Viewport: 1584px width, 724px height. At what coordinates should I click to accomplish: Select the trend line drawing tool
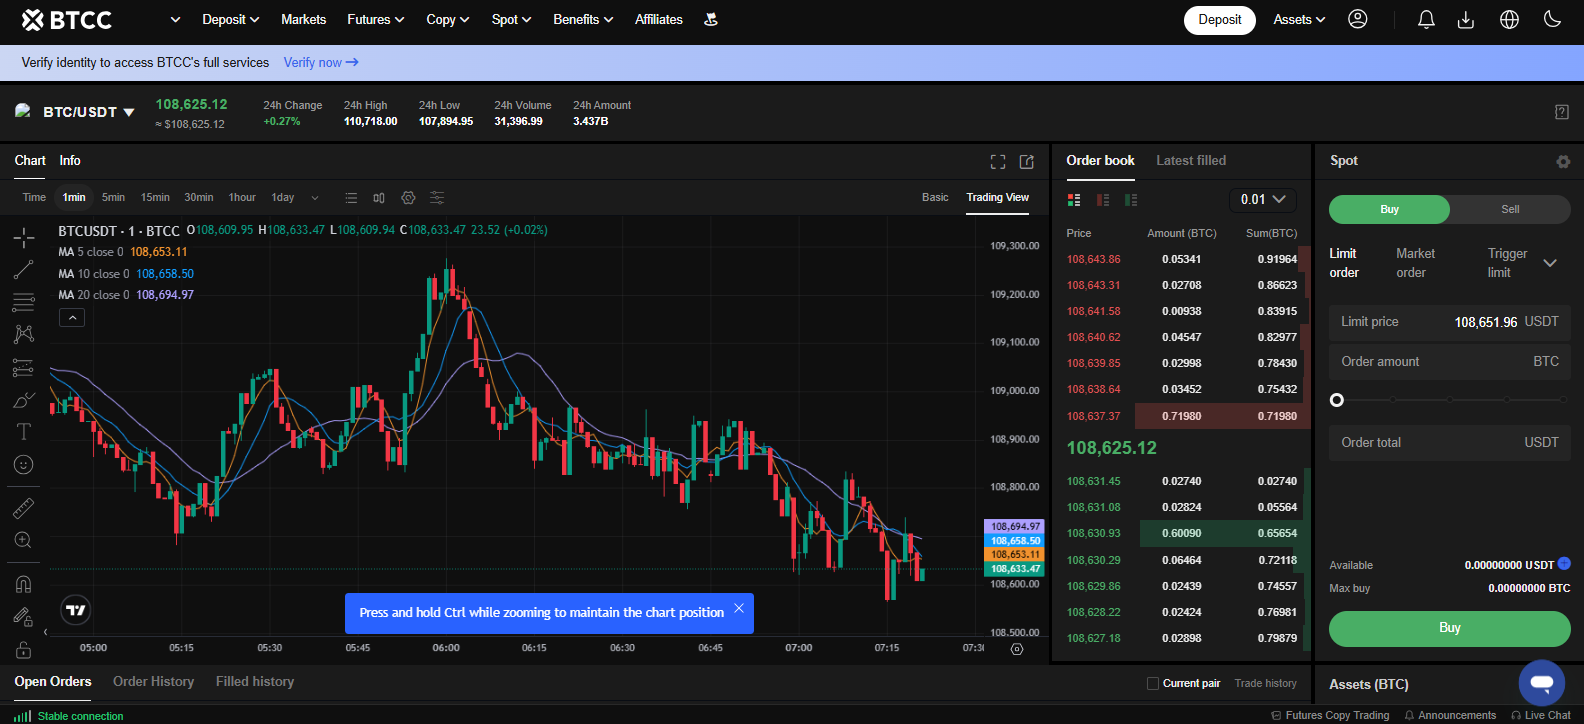pyautogui.click(x=24, y=270)
